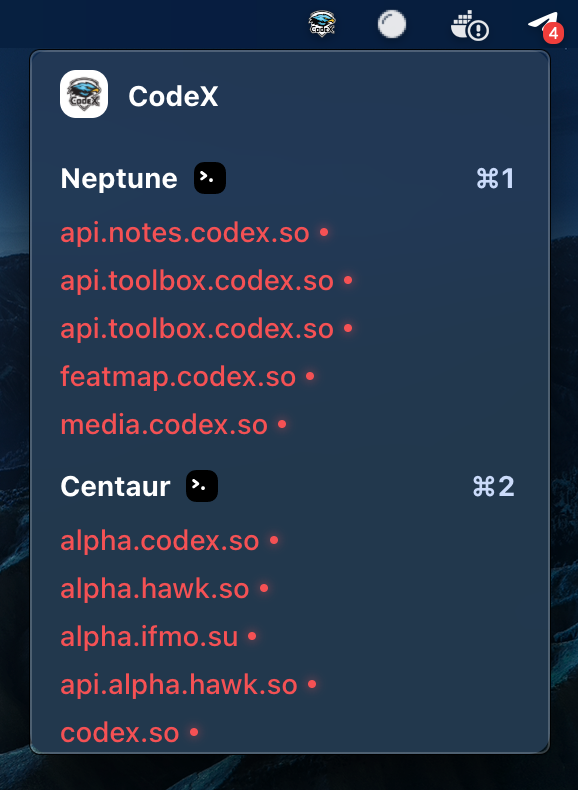Open the Docker whale menu bar icon
The image size is (578, 790).
[x=470, y=25]
